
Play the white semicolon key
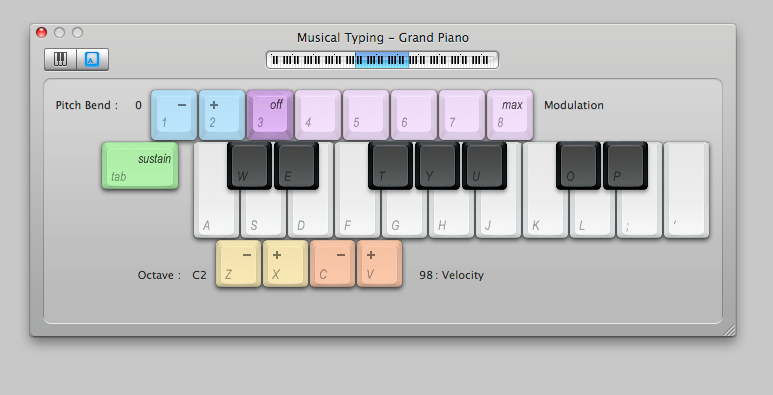click(639, 215)
